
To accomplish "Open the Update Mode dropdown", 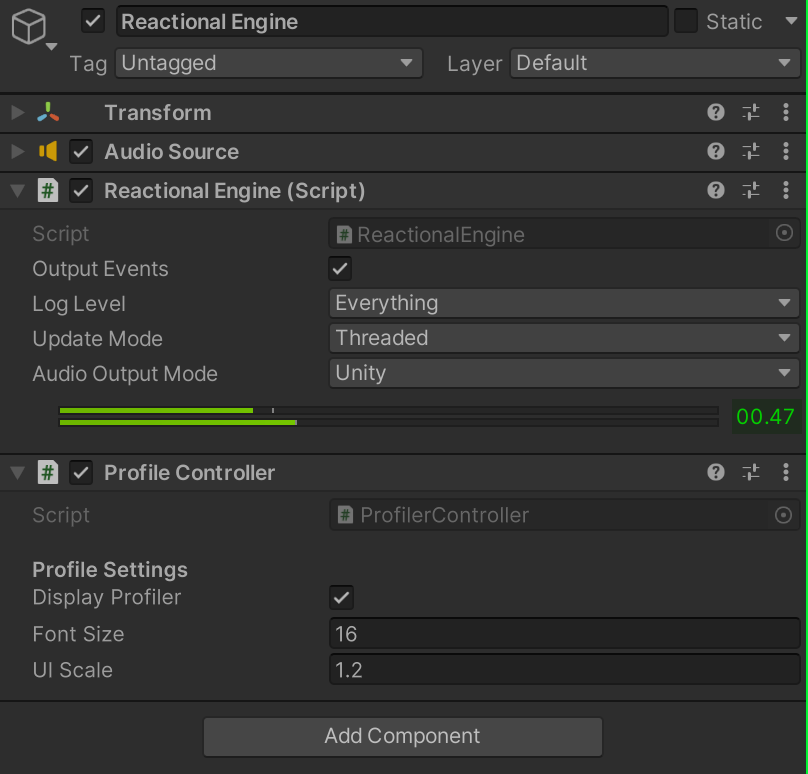I will click(564, 338).
